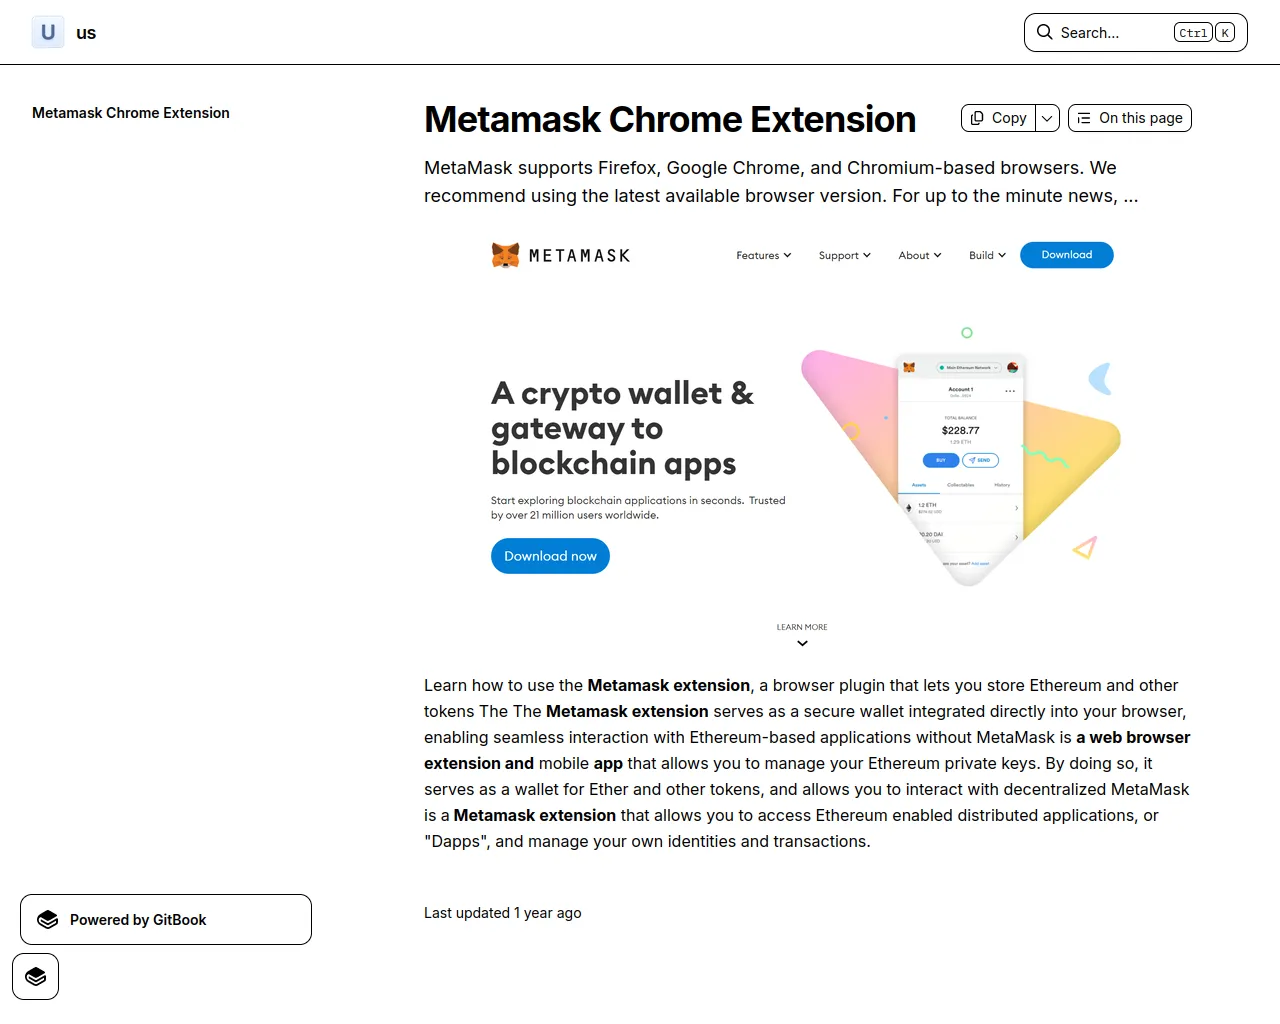Screen dimensions: 1280x1024
Task: Click the Download now button
Action: [x=550, y=556]
